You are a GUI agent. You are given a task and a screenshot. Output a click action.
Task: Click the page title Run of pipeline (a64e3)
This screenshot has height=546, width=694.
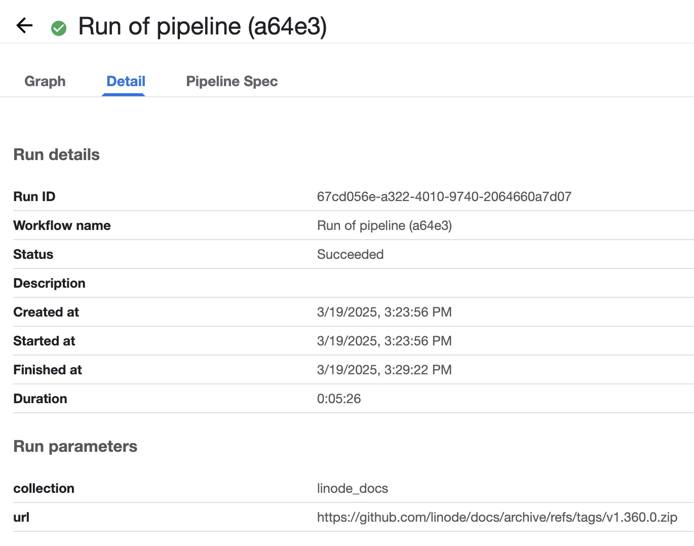202,26
